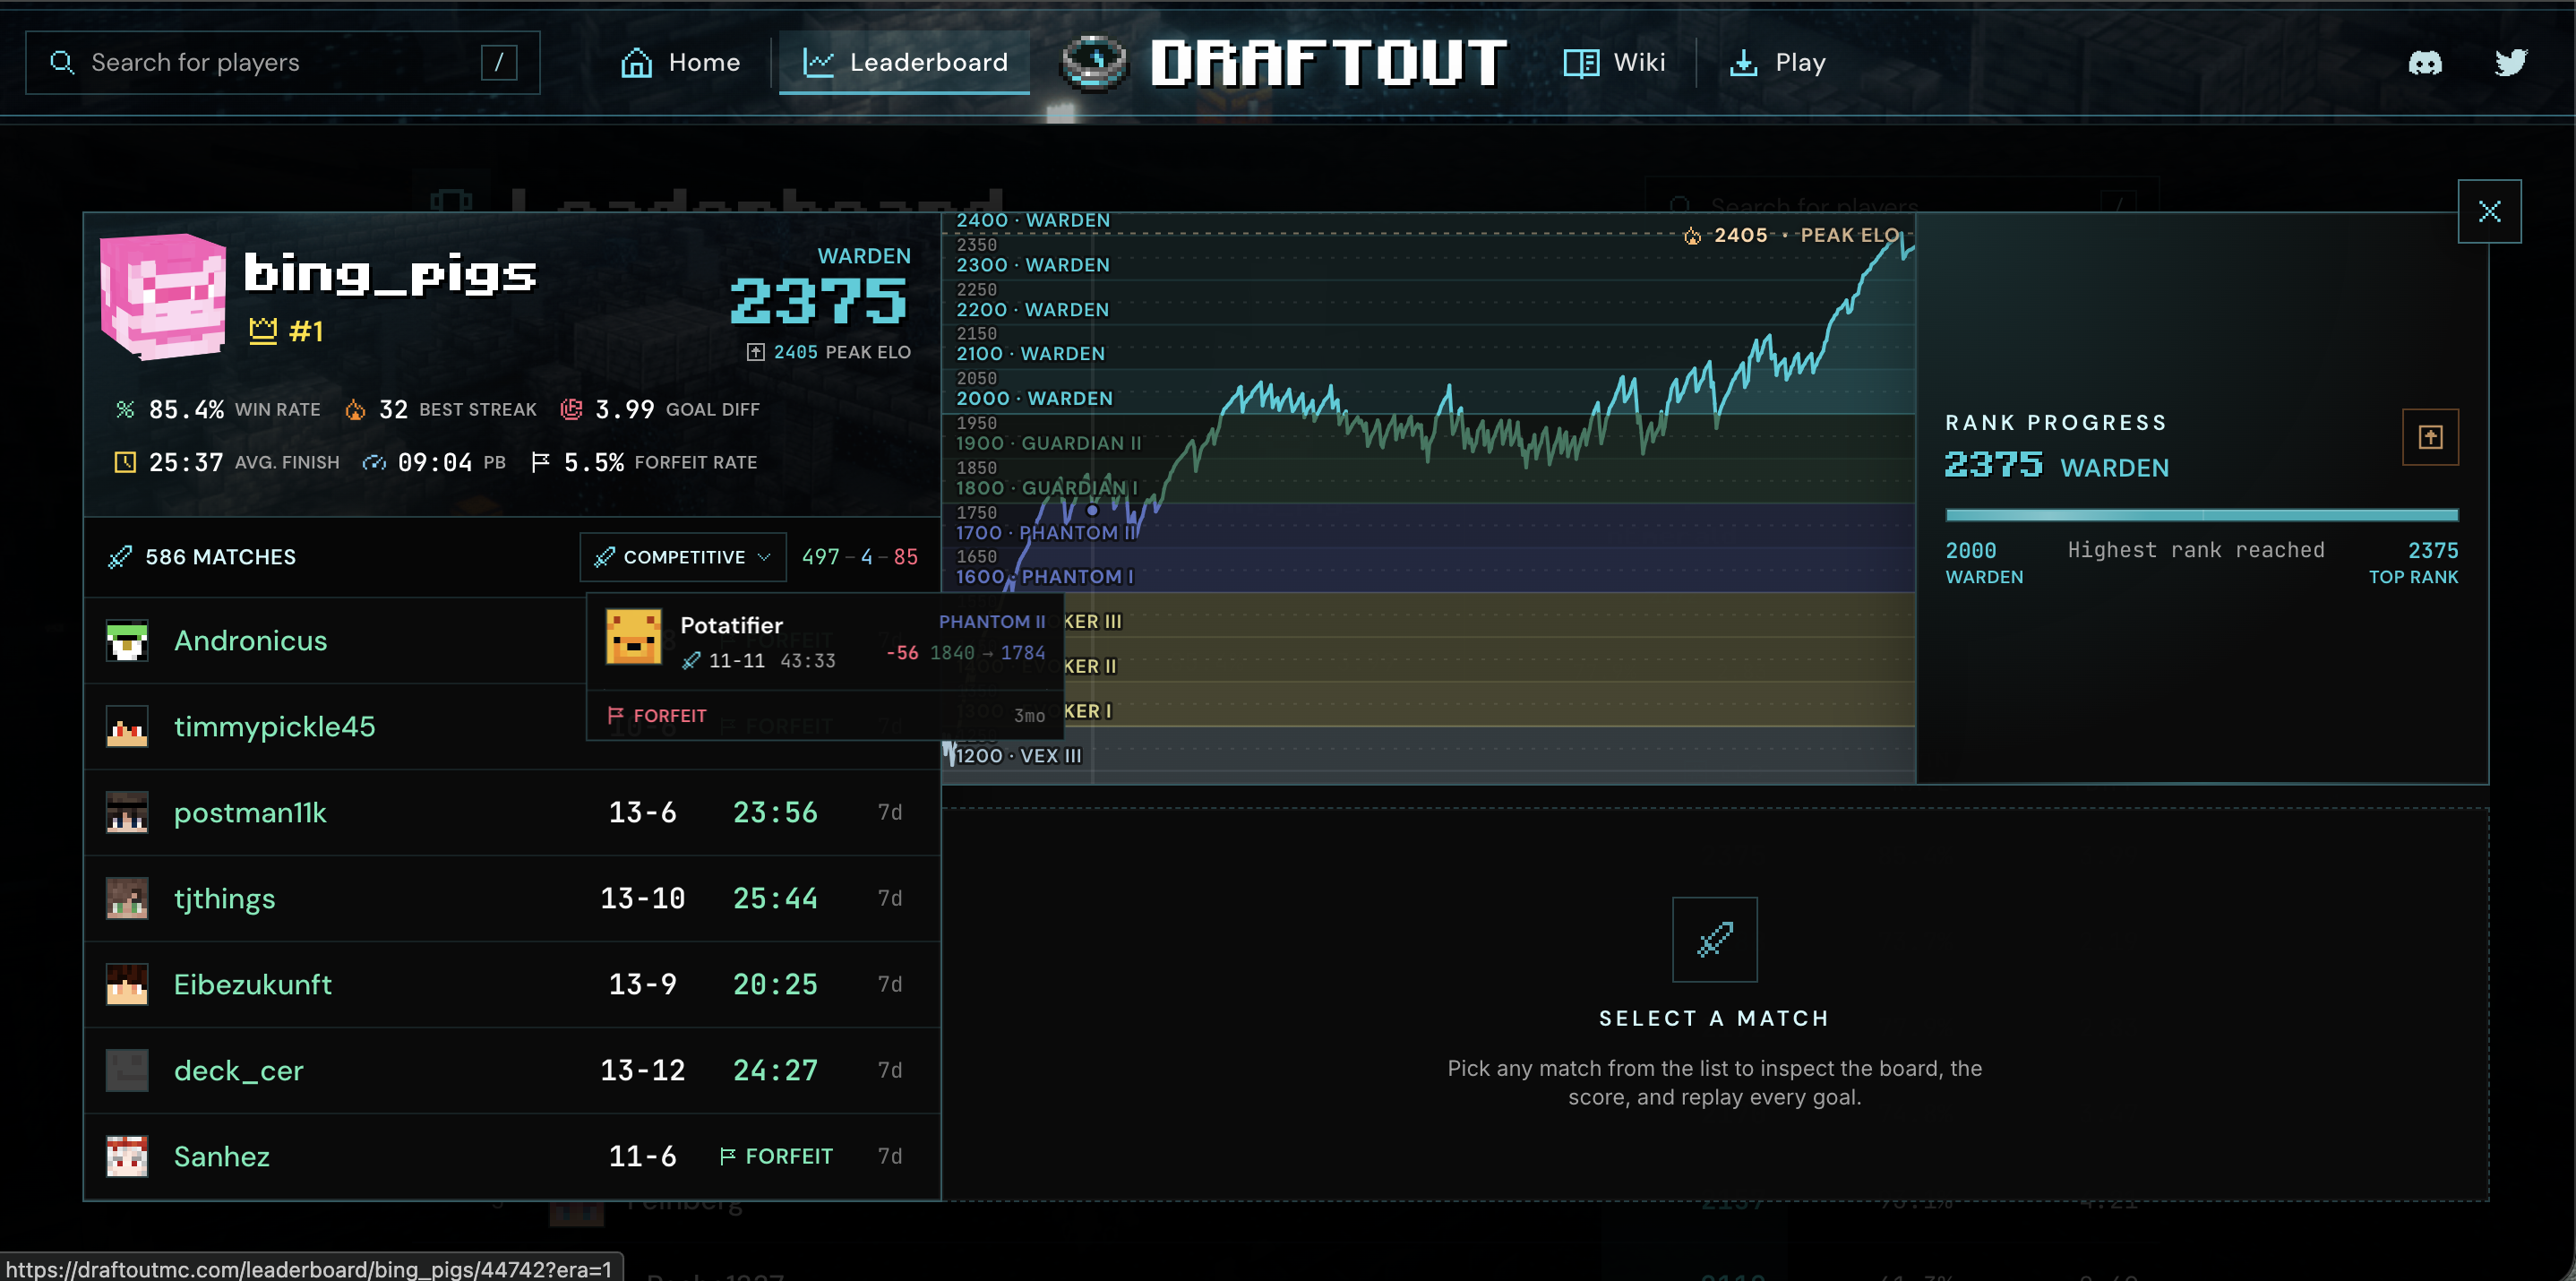The width and height of the screenshot is (2576, 1281).
Task: Open the Sanhez forfeit match row
Action: [512, 1157]
